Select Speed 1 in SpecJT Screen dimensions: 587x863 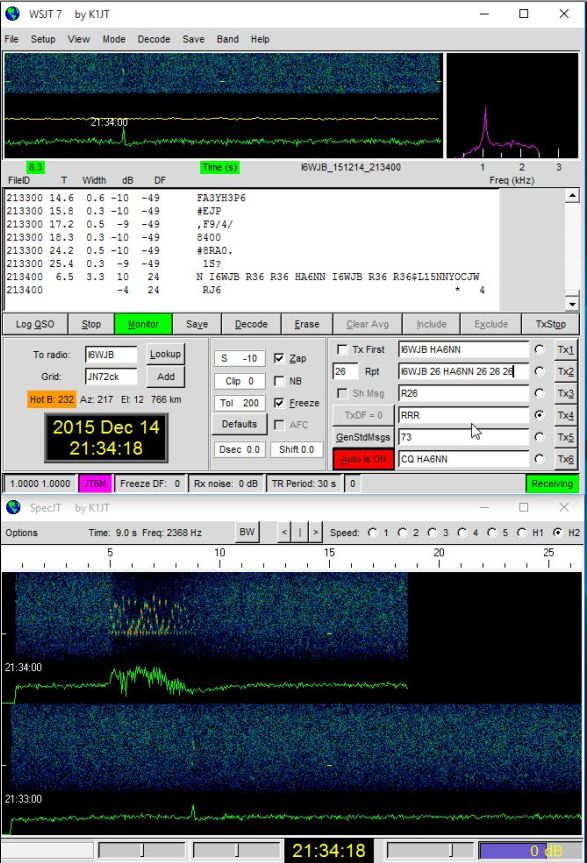(373, 532)
